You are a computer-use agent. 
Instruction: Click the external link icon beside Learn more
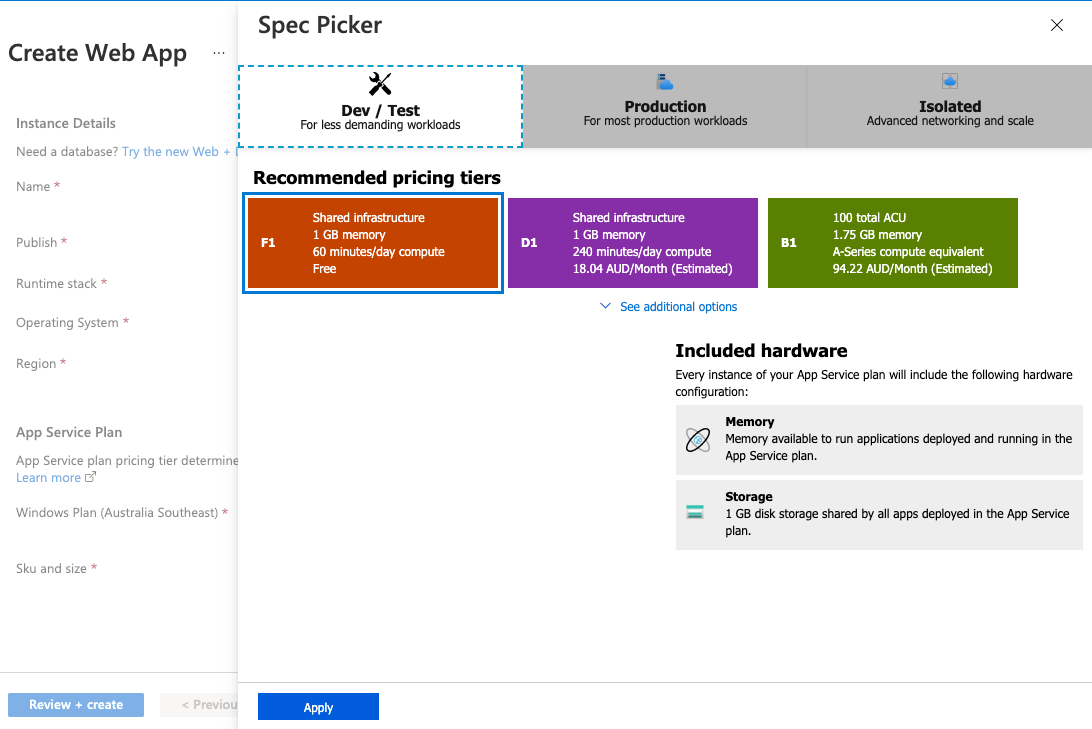tap(90, 477)
